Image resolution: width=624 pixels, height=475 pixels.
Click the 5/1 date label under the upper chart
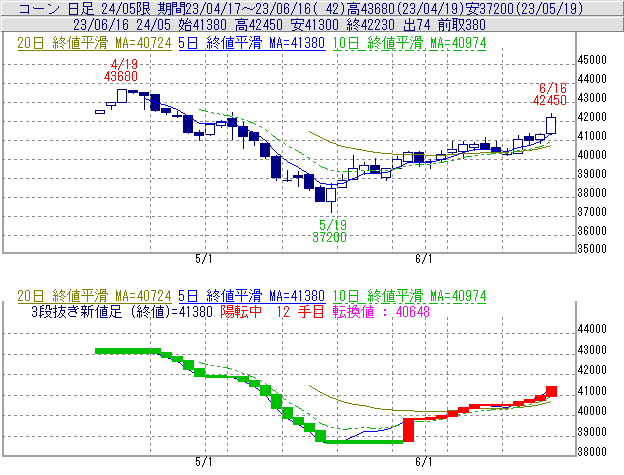(x=204, y=259)
